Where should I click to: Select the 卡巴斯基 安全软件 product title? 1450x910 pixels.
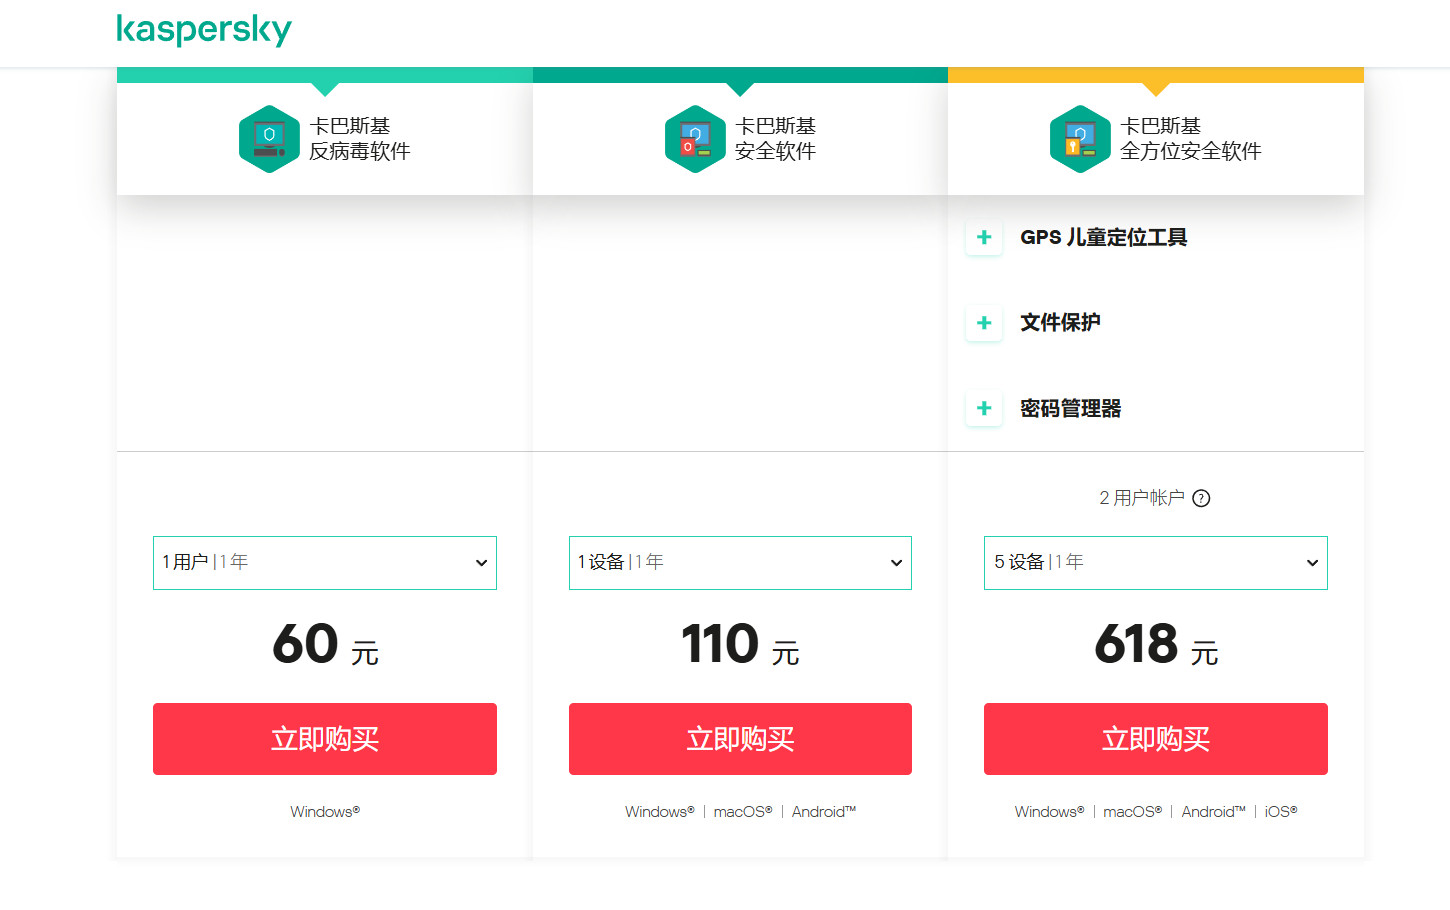point(776,139)
